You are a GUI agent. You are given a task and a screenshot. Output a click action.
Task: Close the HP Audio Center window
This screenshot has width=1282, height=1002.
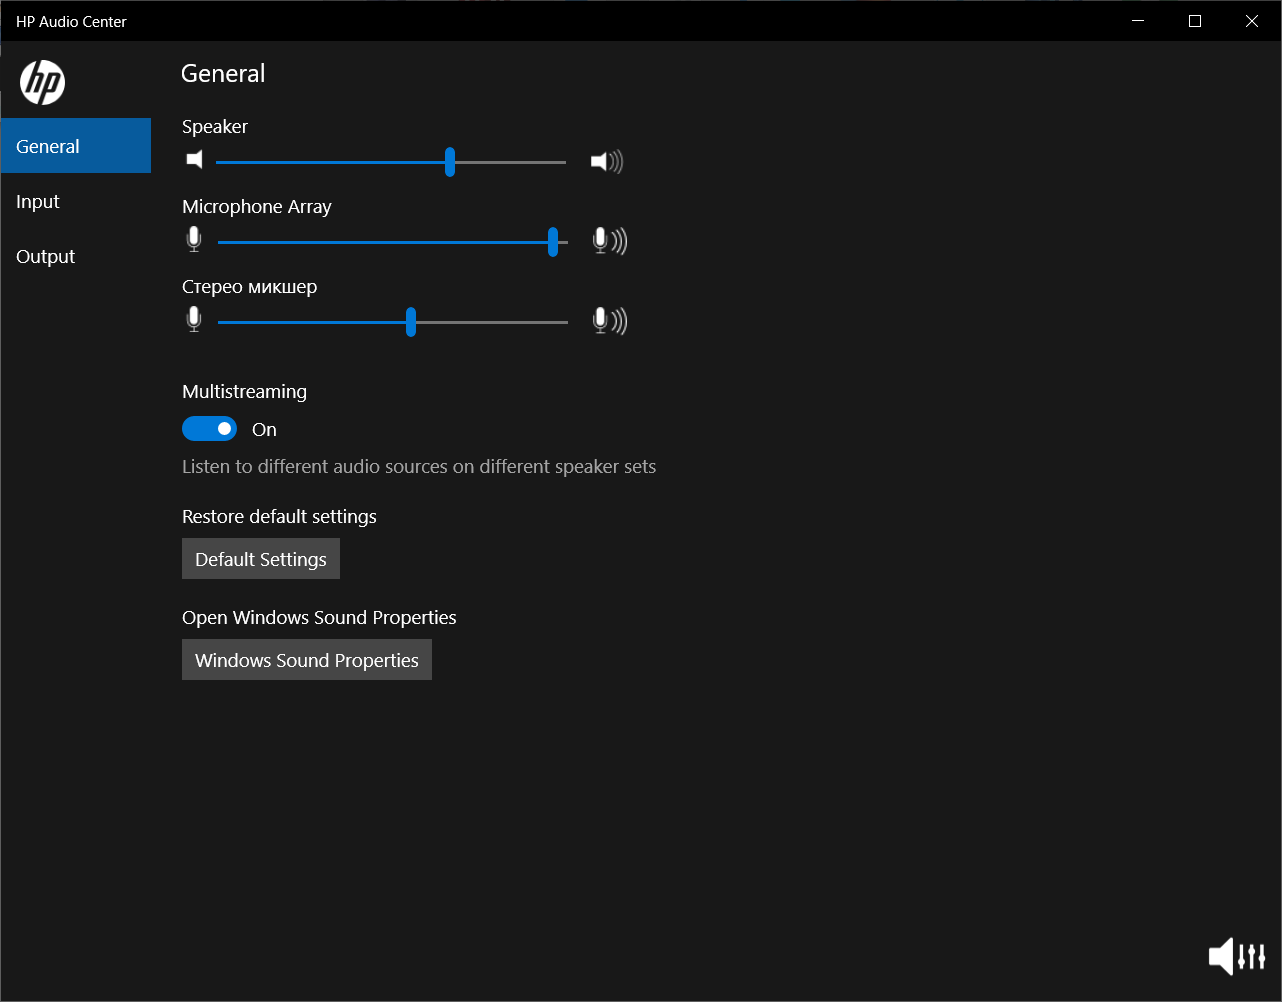pyautogui.click(x=1252, y=21)
